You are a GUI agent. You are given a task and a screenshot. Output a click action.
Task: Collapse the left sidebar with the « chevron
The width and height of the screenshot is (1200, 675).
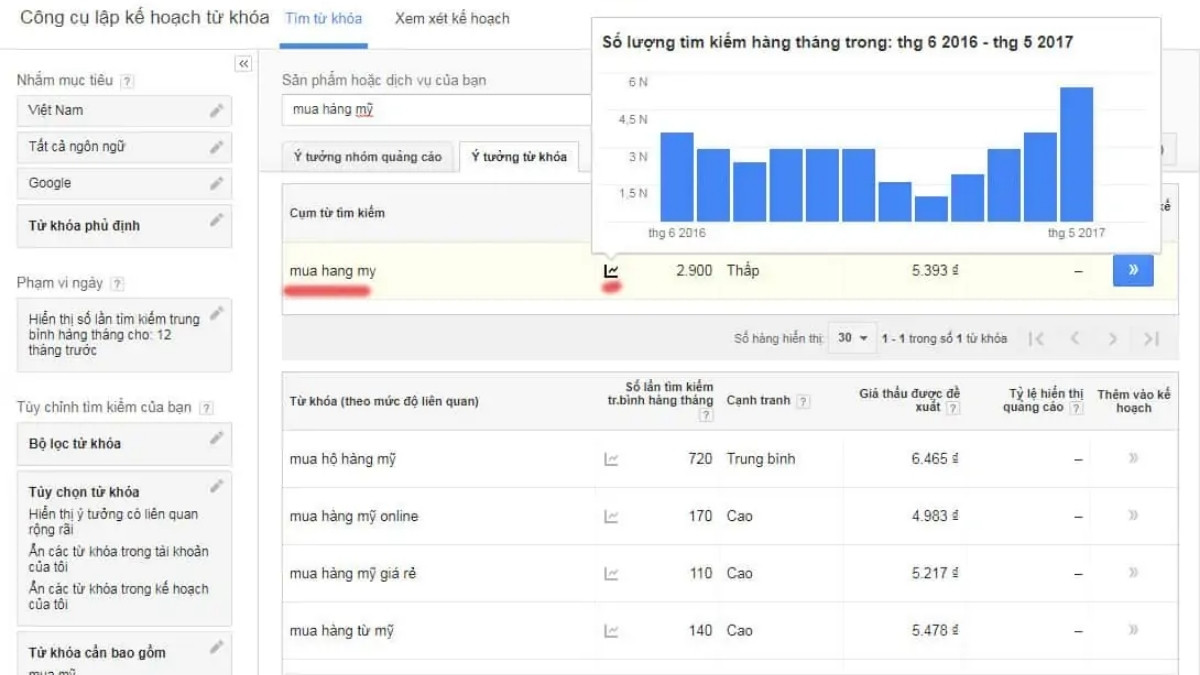click(x=243, y=63)
